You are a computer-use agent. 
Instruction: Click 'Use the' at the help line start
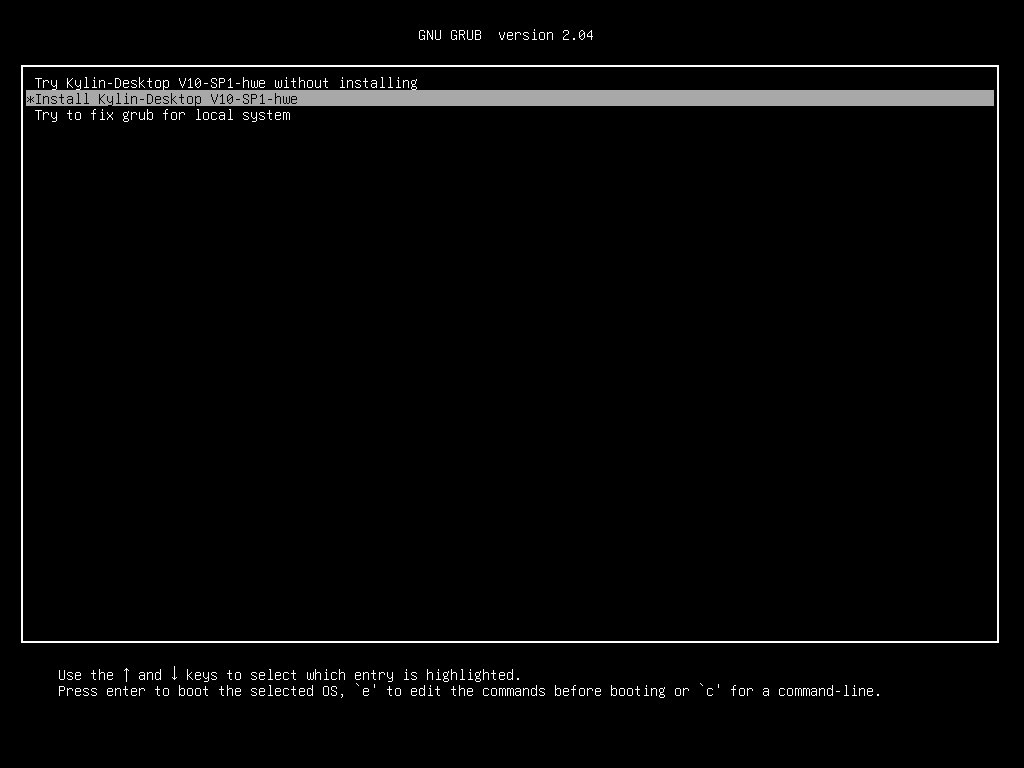[86, 675]
